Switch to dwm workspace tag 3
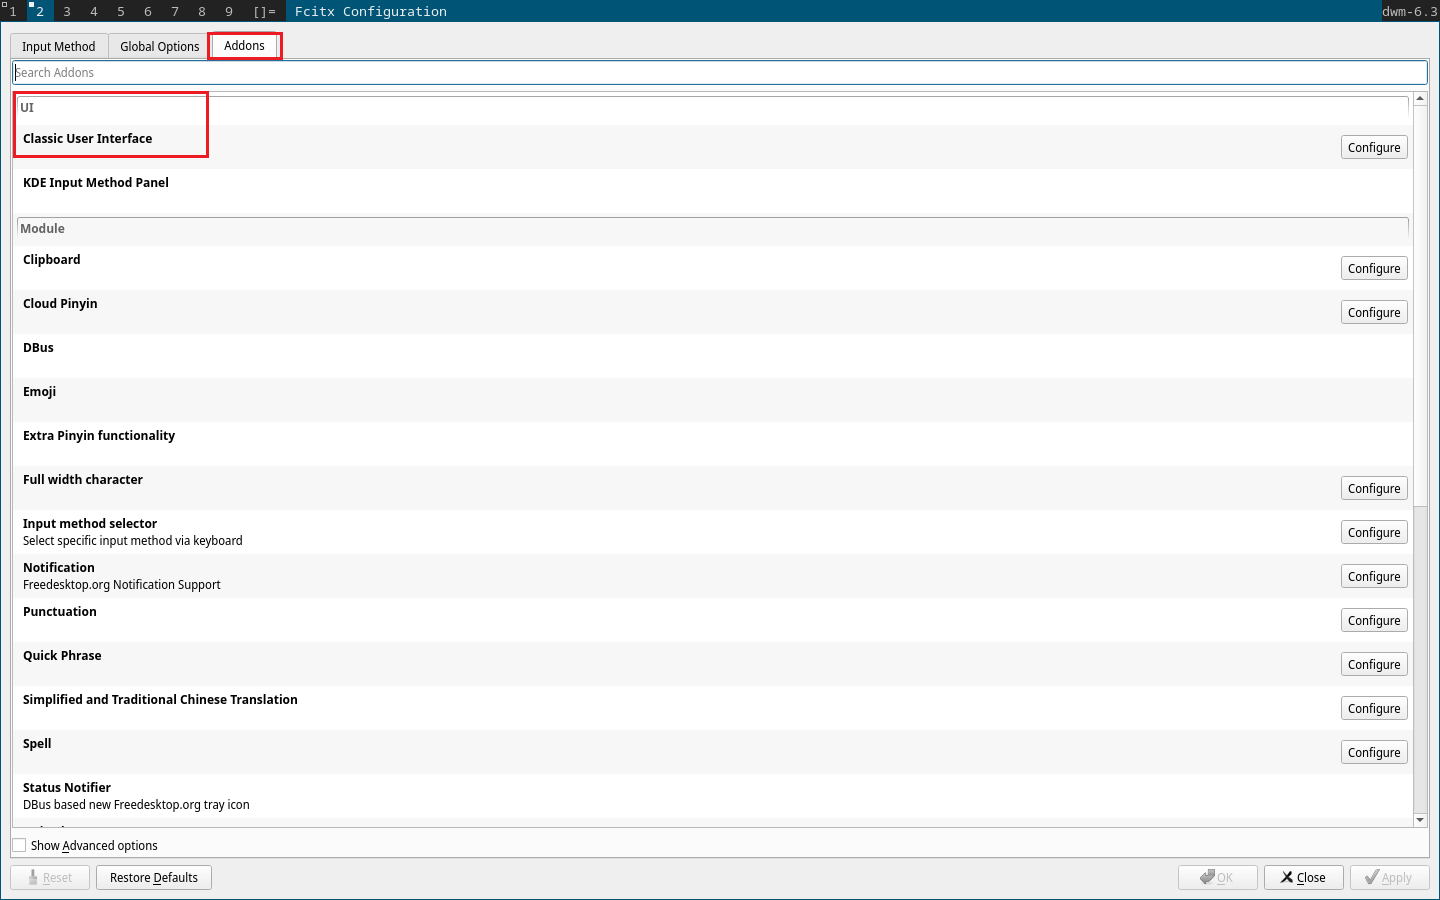This screenshot has width=1440, height=900. pos(67,11)
